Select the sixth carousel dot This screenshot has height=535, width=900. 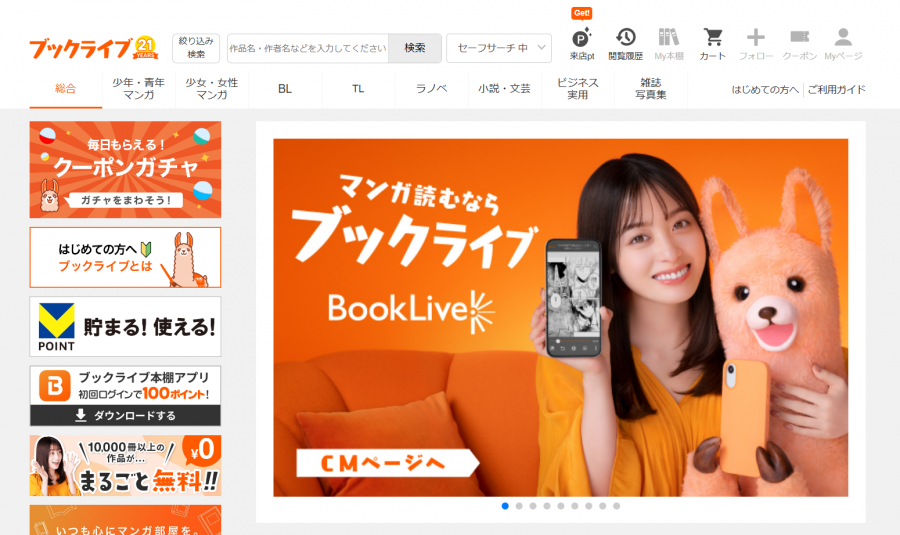[x=575, y=506]
